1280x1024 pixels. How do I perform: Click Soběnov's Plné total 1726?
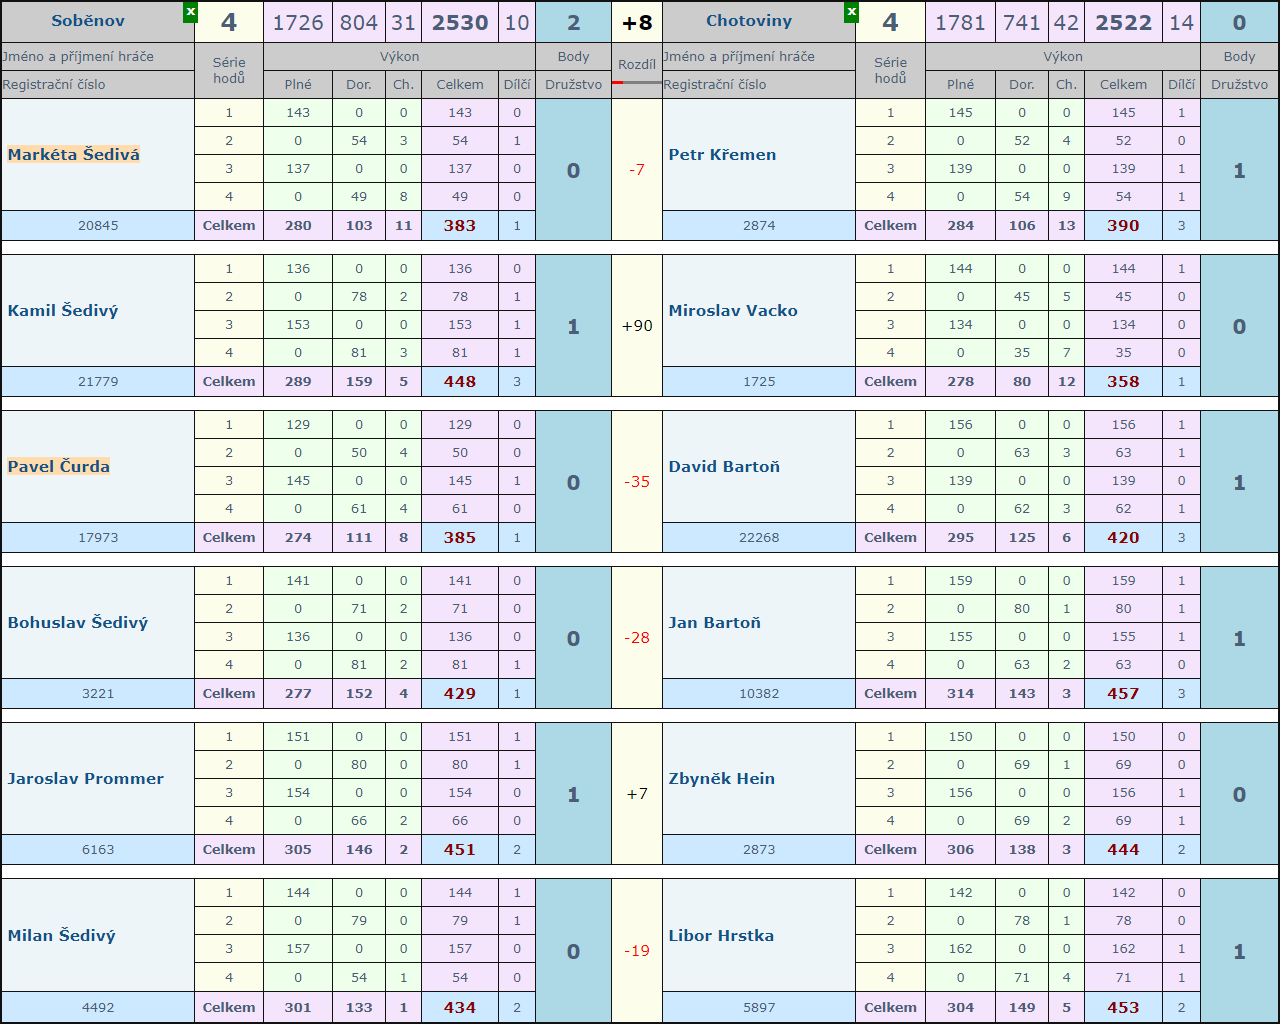pyautogui.click(x=298, y=22)
